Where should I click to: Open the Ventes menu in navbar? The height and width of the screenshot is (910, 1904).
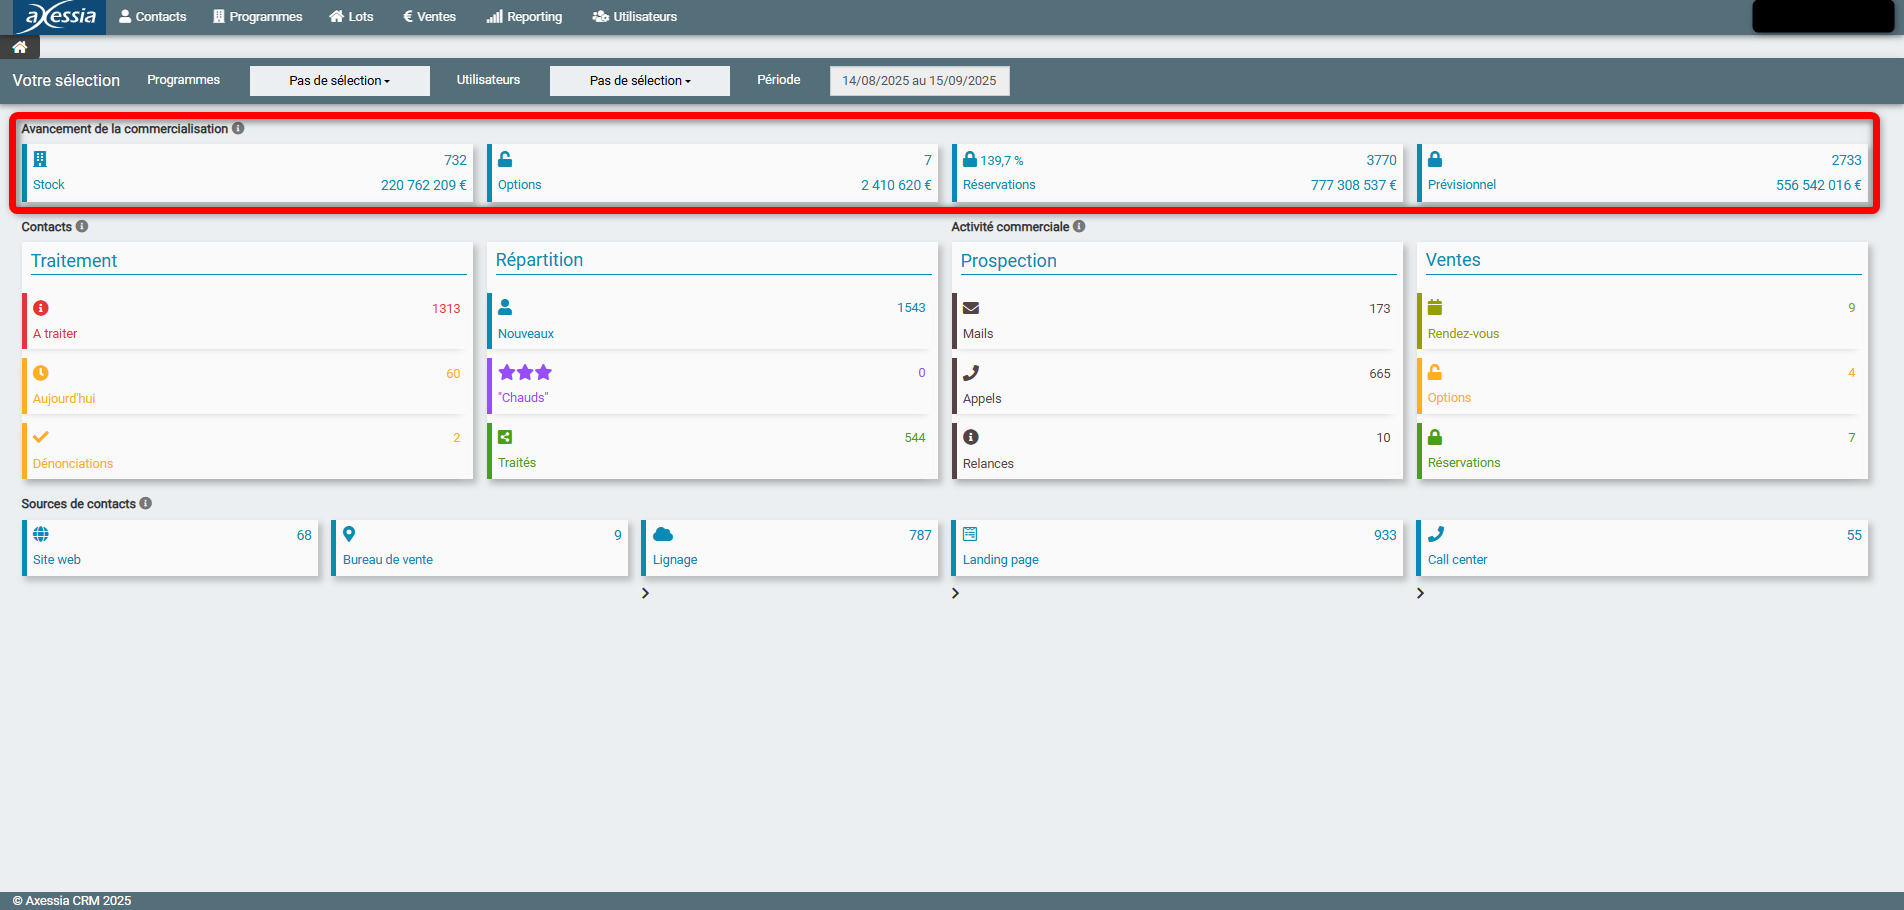tap(429, 17)
